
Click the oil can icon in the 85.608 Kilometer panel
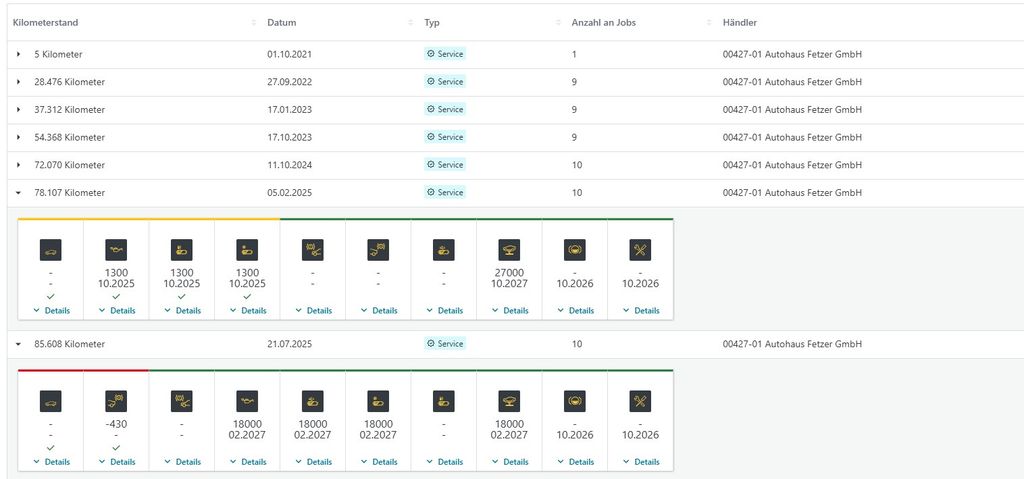[x=247, y=401]
